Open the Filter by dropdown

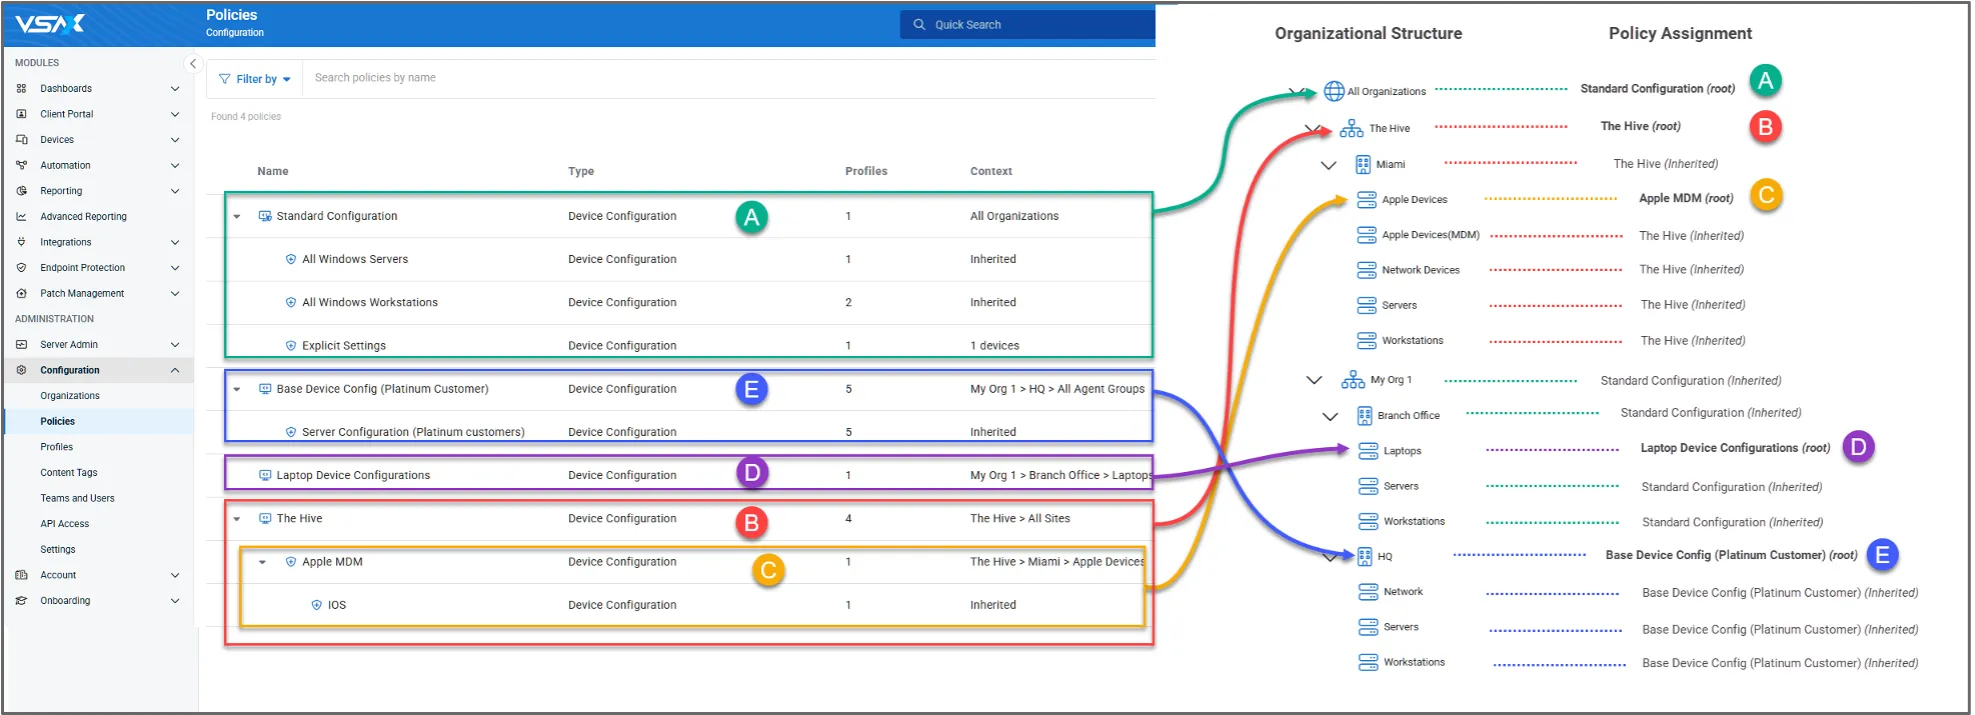(x=255, y=79)
